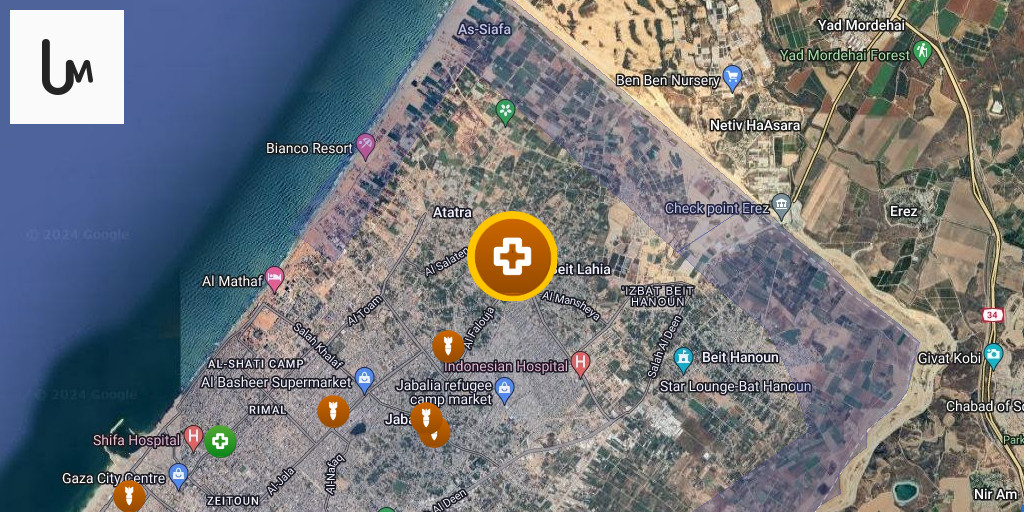Viewport: 1024px width, 512px height.
Task: Click the route 34 road shield
Action: (991, 314)
